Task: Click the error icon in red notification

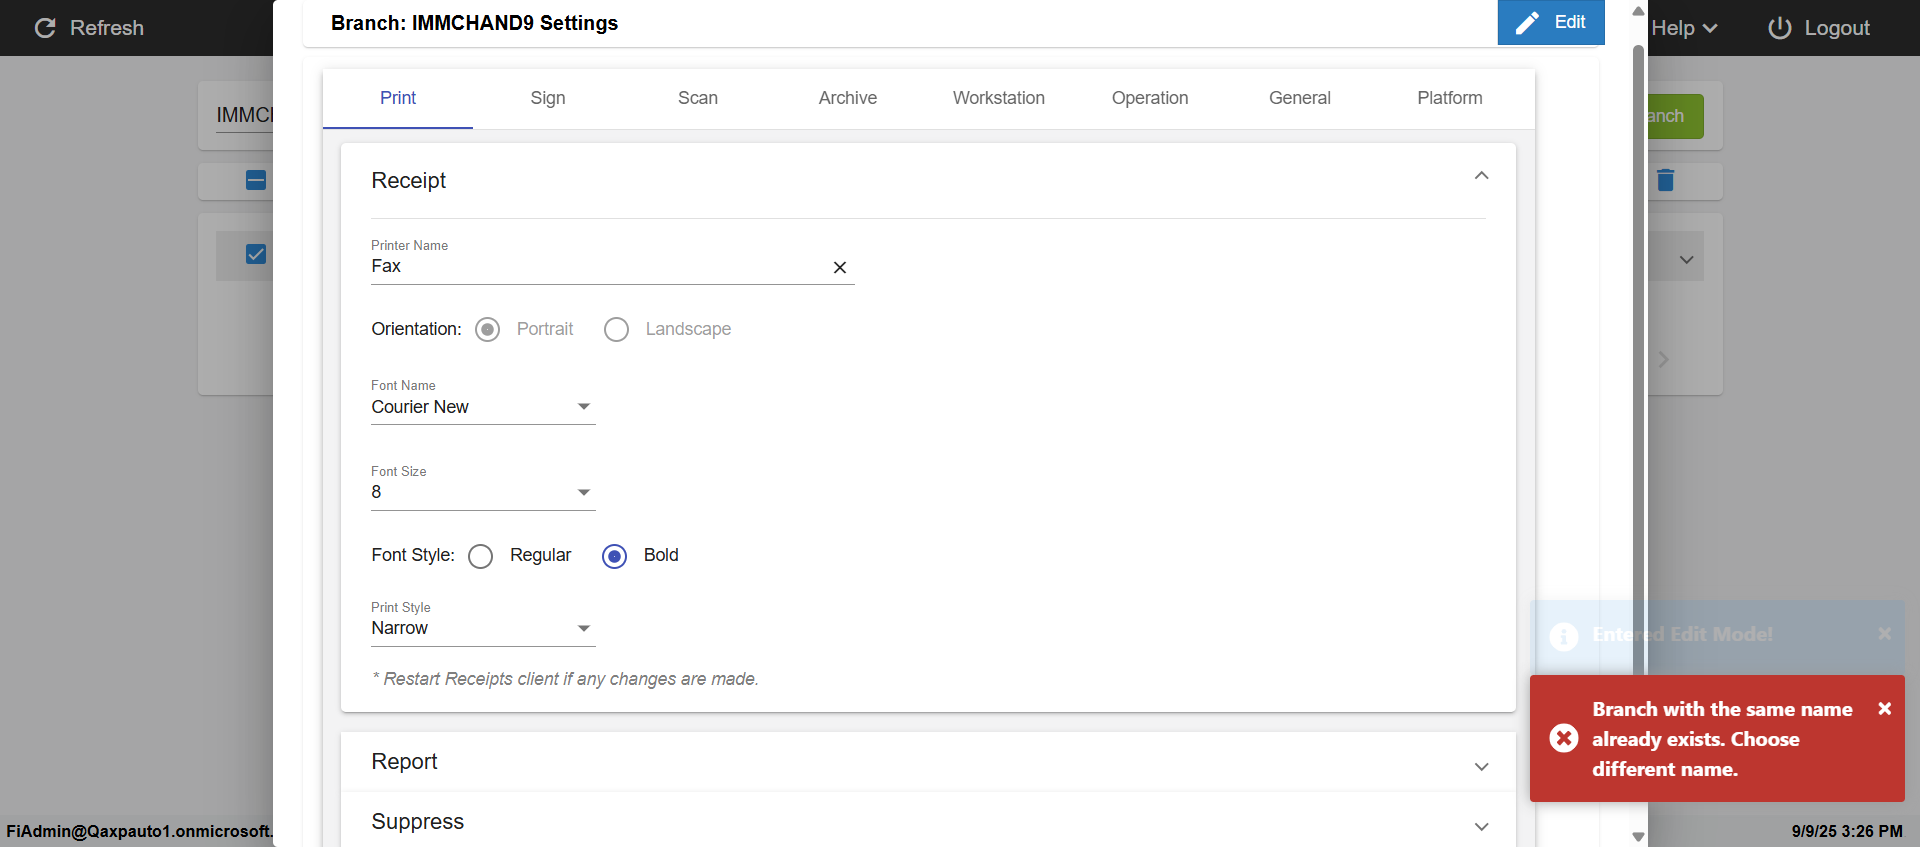Action: (x=1564, y=738)
